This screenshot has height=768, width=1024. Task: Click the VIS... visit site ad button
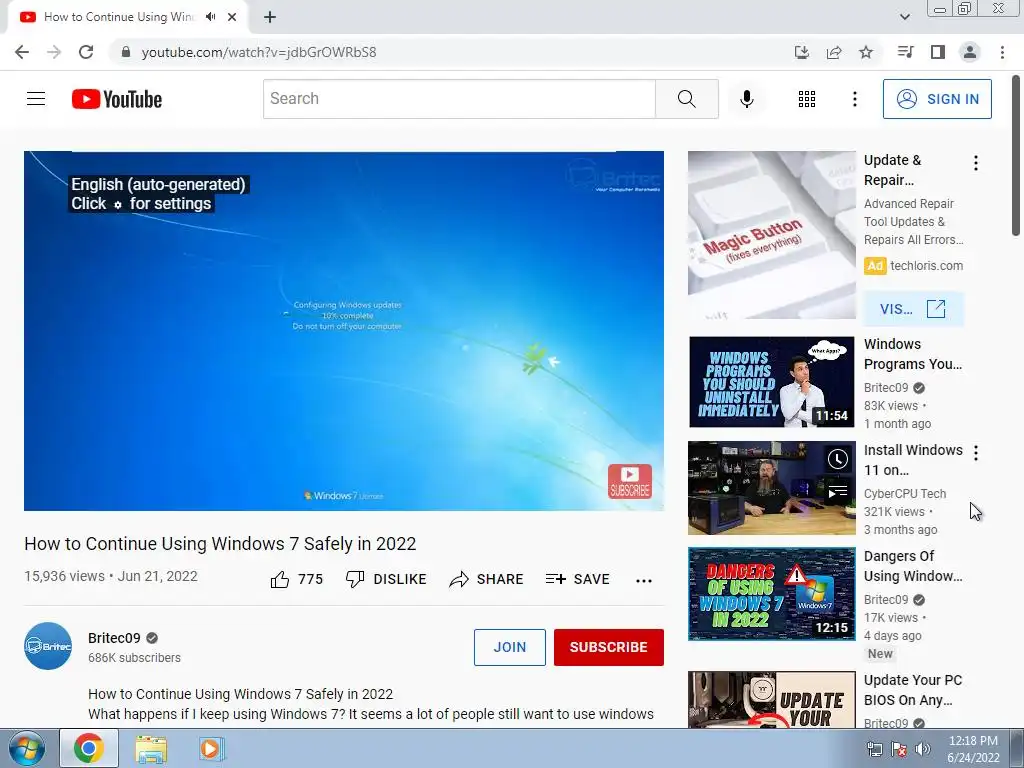click(912, 309)
